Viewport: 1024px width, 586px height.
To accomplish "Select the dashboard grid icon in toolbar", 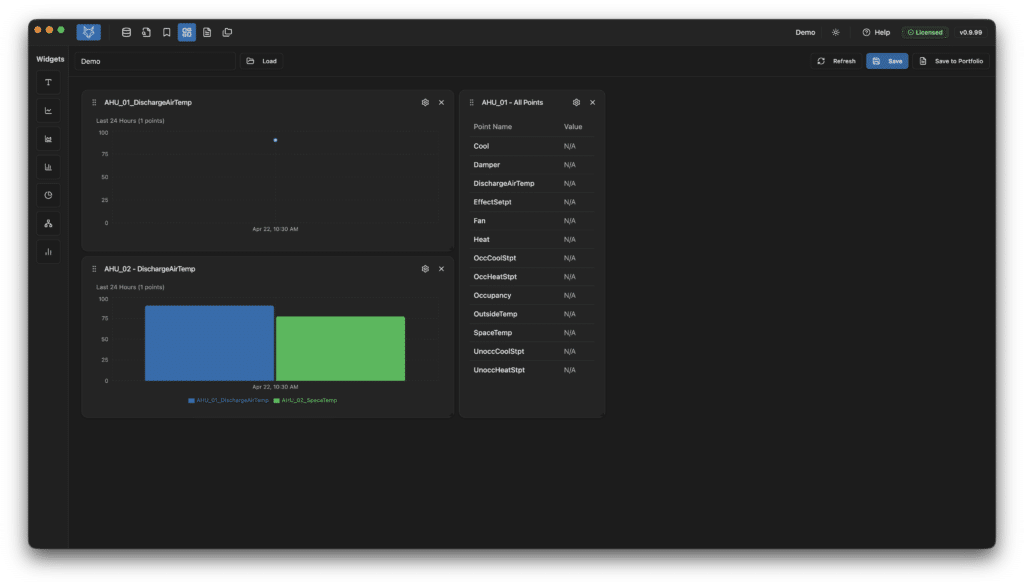I will coord(187,32).
